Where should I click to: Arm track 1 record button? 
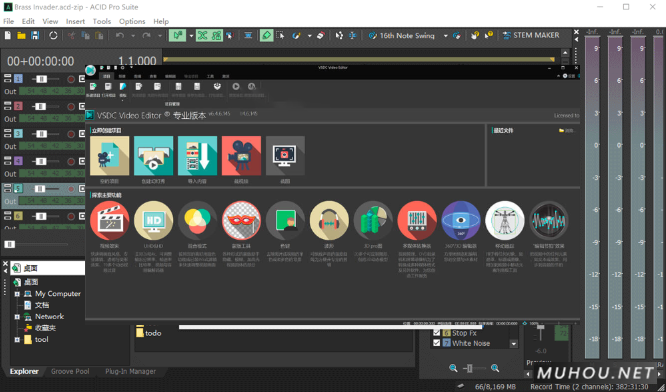tap(71, 79)
